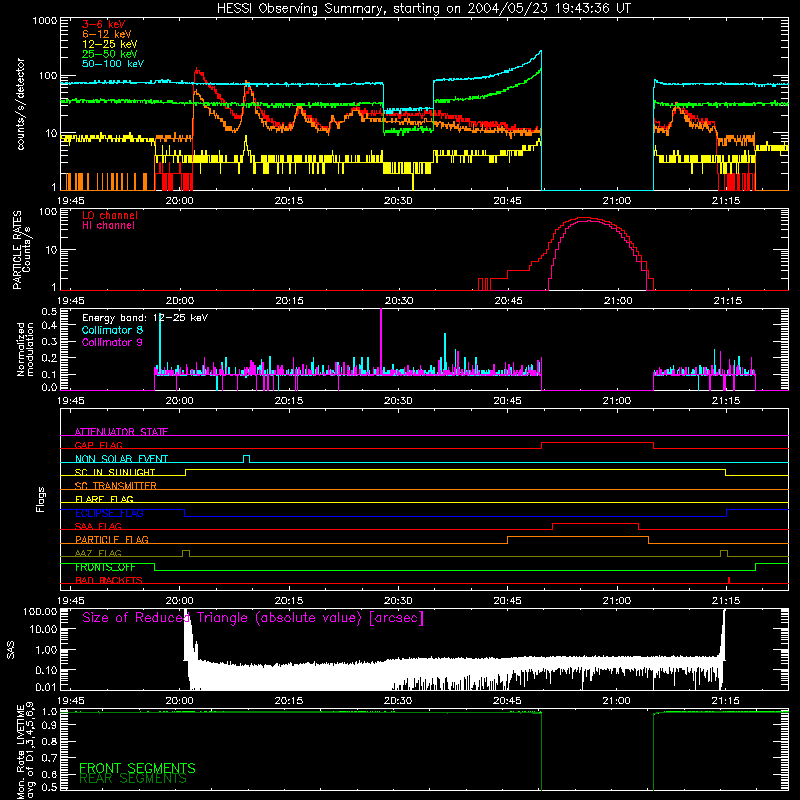The image size is (800, 800).
Task: Click the LO channel legend label
Action: pyautogui.click(x=110, y=215)
